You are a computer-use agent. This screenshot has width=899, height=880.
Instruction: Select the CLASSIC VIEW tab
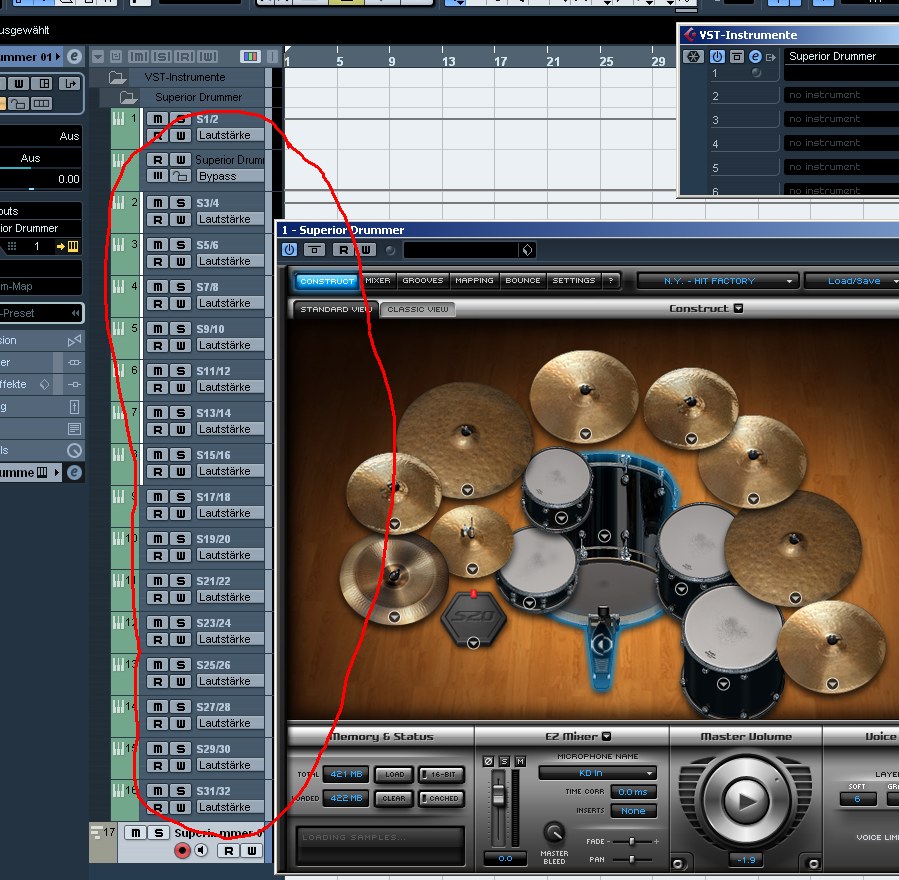click(x=417, y=309)
